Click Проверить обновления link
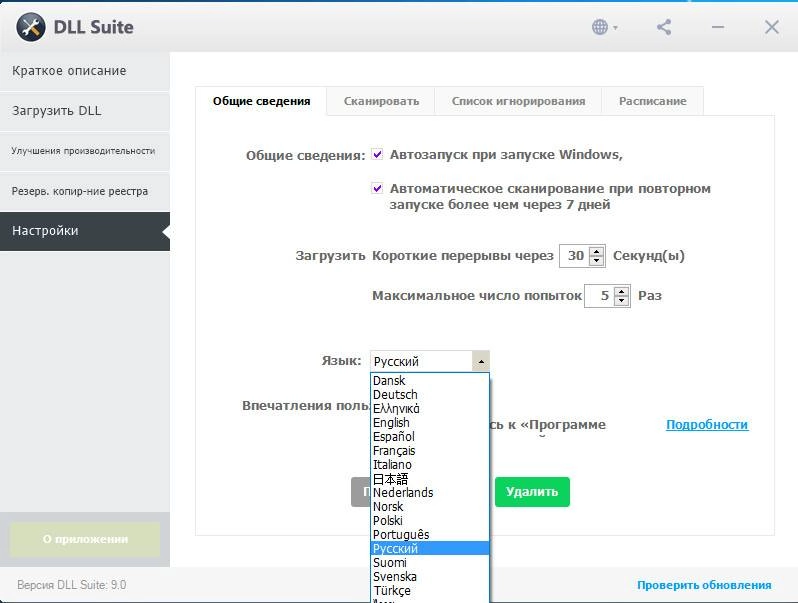 click(x=704, y=585)
